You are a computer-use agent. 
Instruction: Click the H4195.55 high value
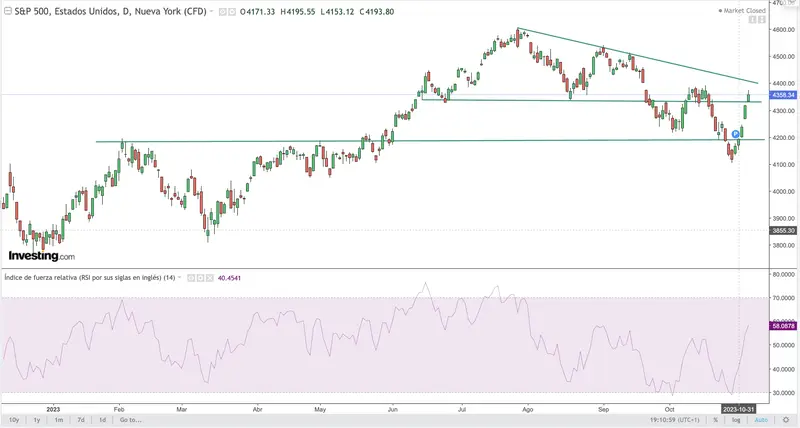[297, 12]
